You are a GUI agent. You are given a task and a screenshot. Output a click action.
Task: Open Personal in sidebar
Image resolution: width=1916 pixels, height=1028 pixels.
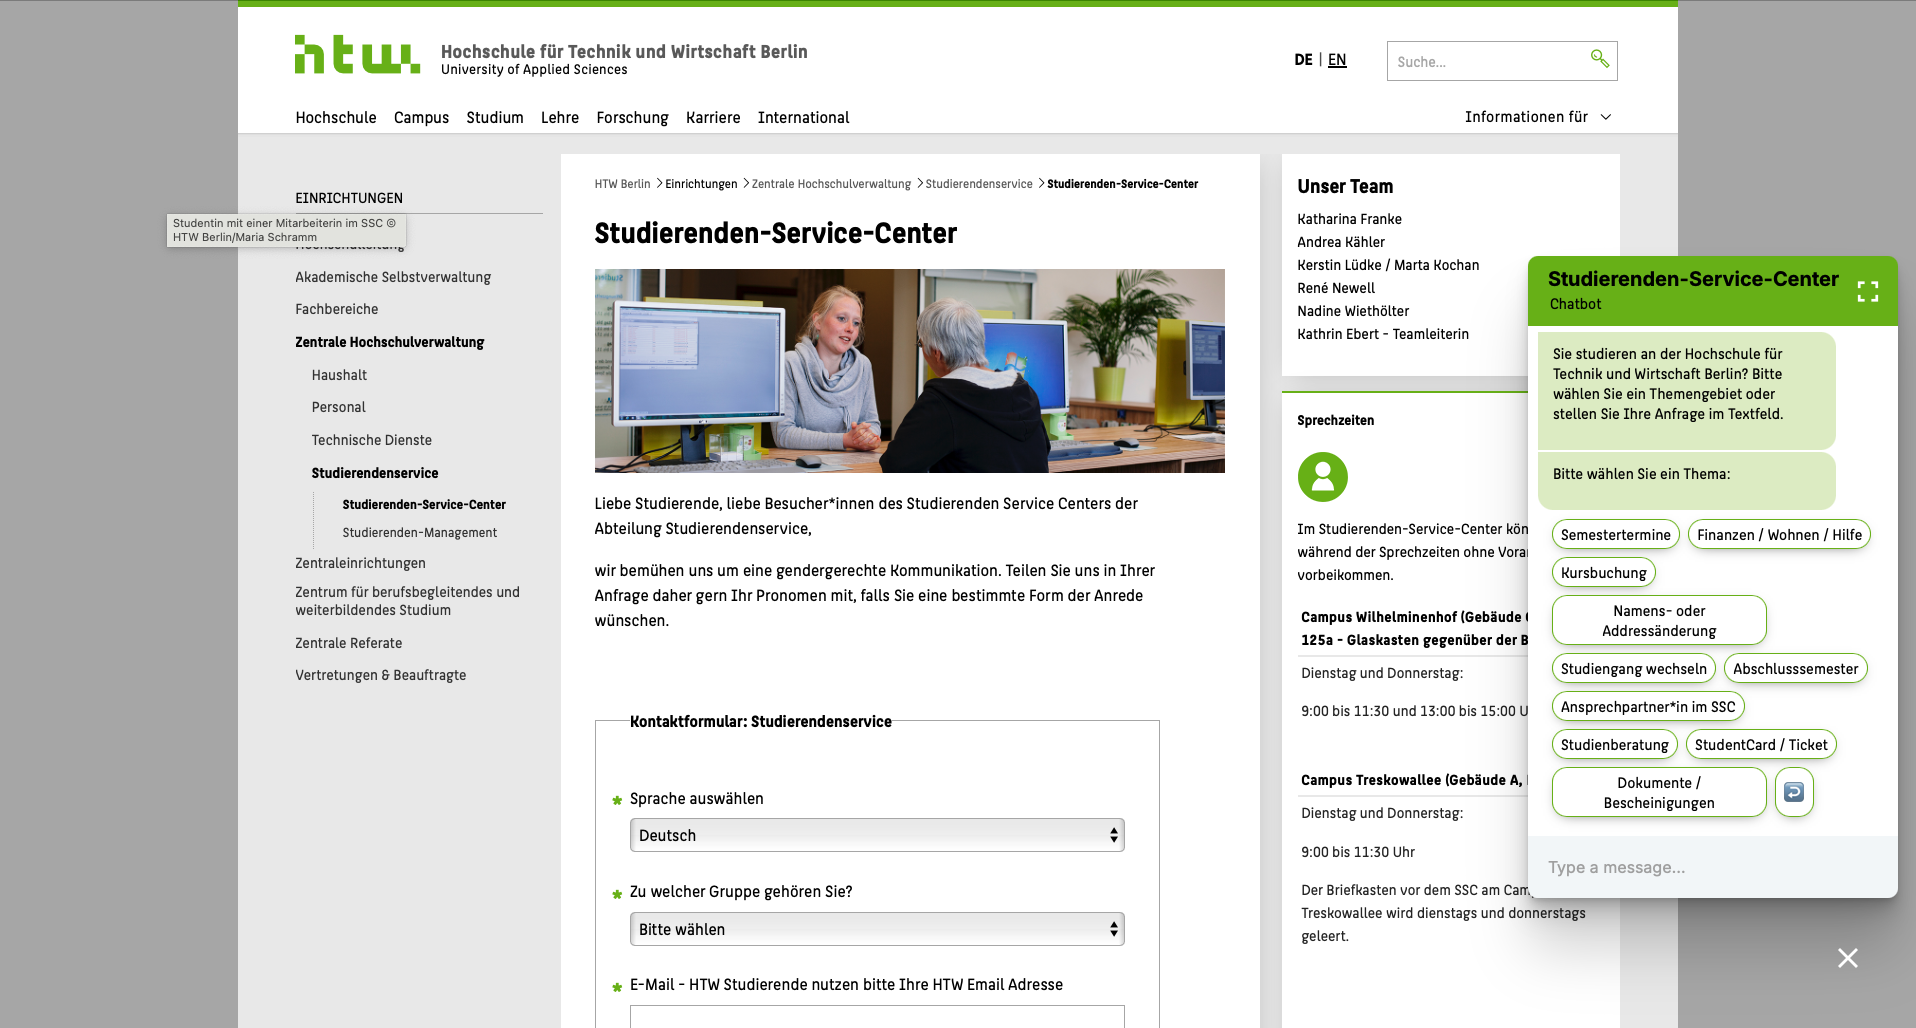pyautogui.click(x=338, y=407)
